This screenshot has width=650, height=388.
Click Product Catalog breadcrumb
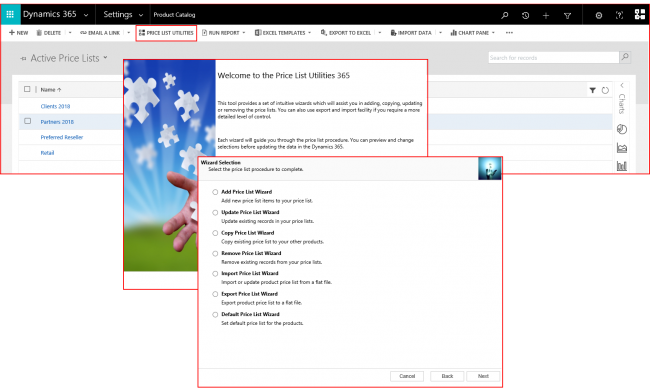pos(174,15)
